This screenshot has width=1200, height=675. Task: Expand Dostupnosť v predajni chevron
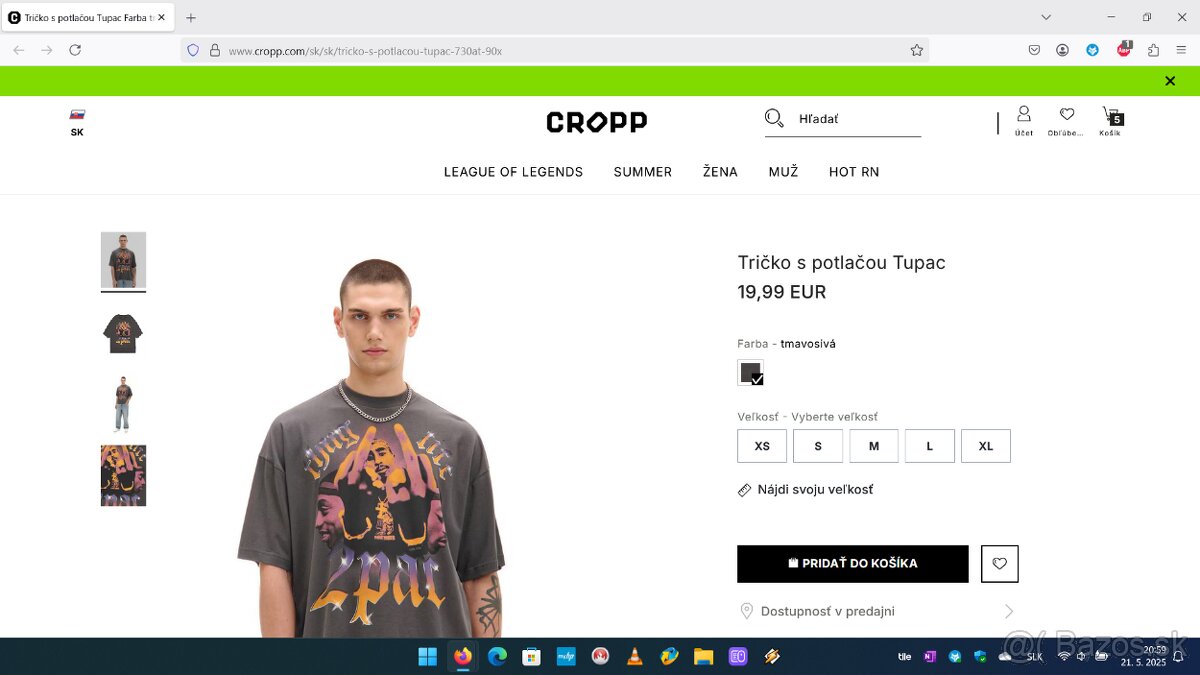tap(1008, 611)
